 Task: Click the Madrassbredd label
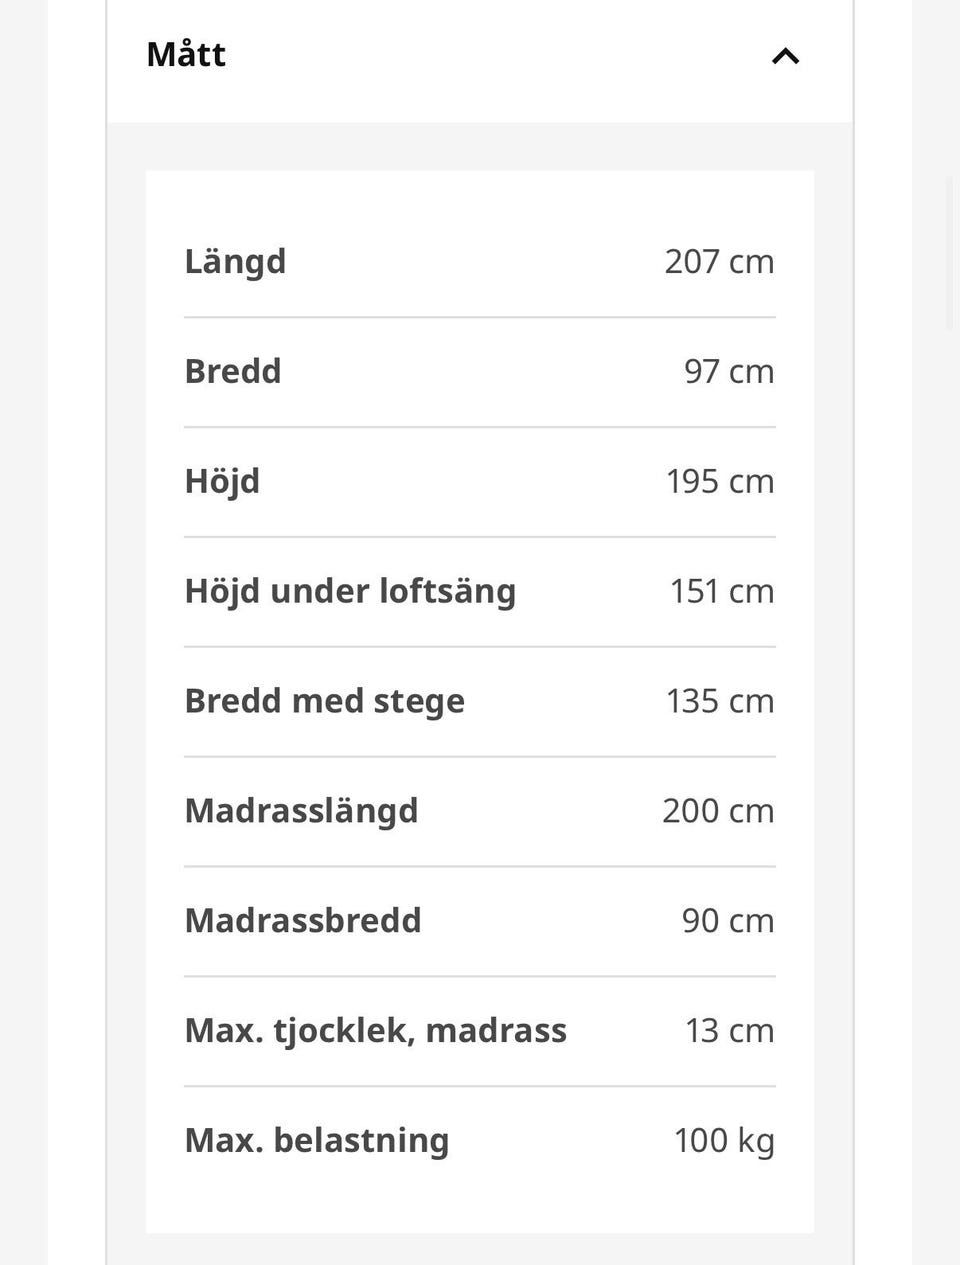tap(303, 920)
